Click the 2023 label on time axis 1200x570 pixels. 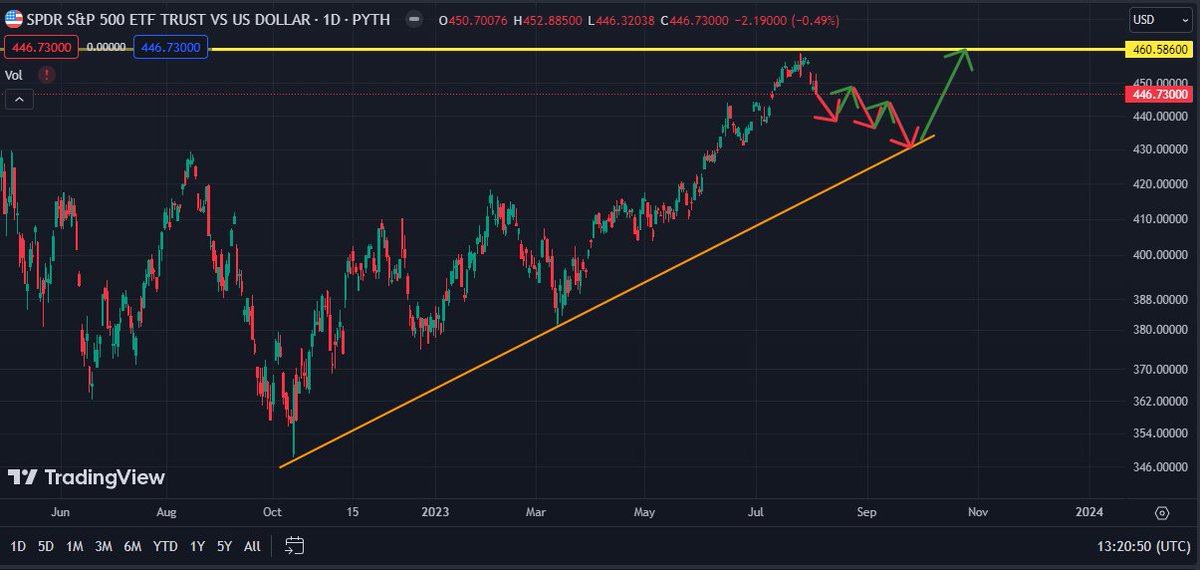(435, 512)
